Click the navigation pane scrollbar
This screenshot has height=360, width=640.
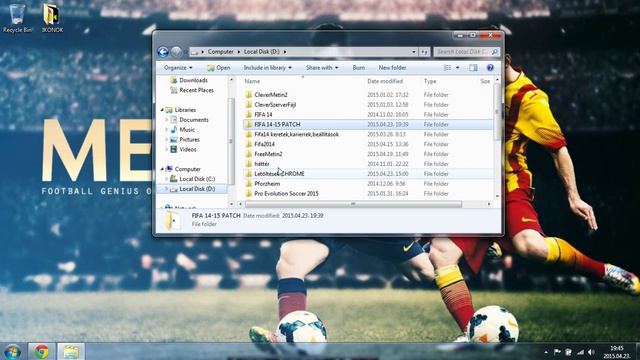point(231,141)
